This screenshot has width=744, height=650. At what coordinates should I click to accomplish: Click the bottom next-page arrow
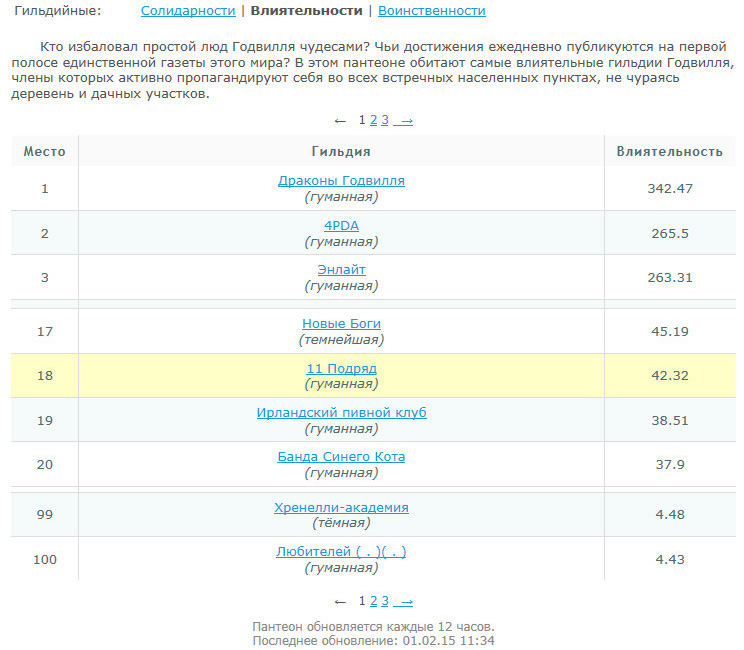pos(404,602)
